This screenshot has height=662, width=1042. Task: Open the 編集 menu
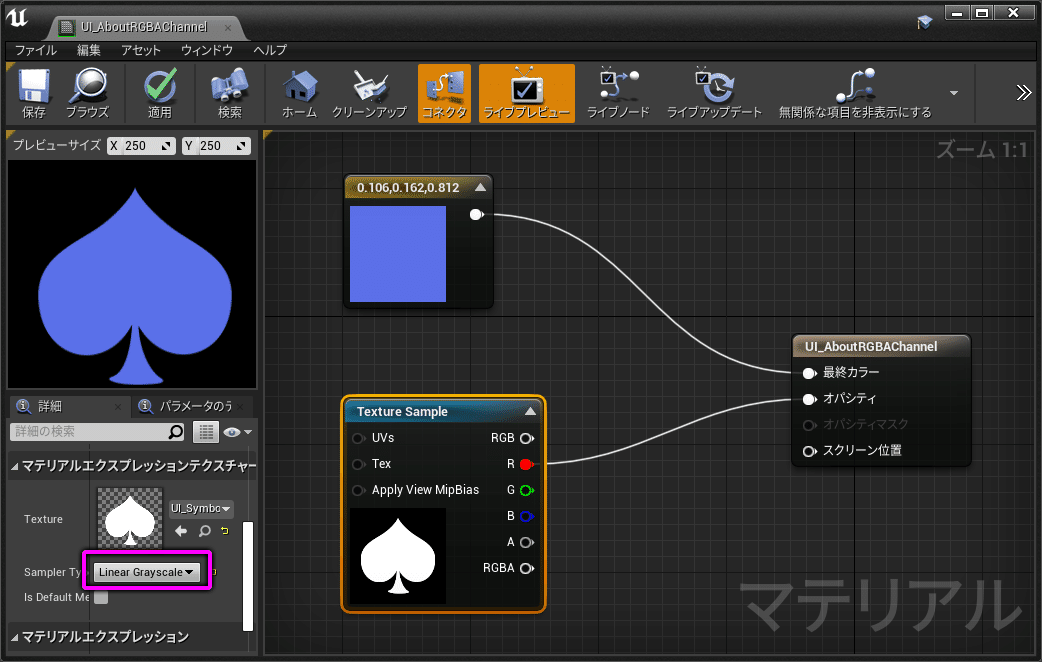88,51
